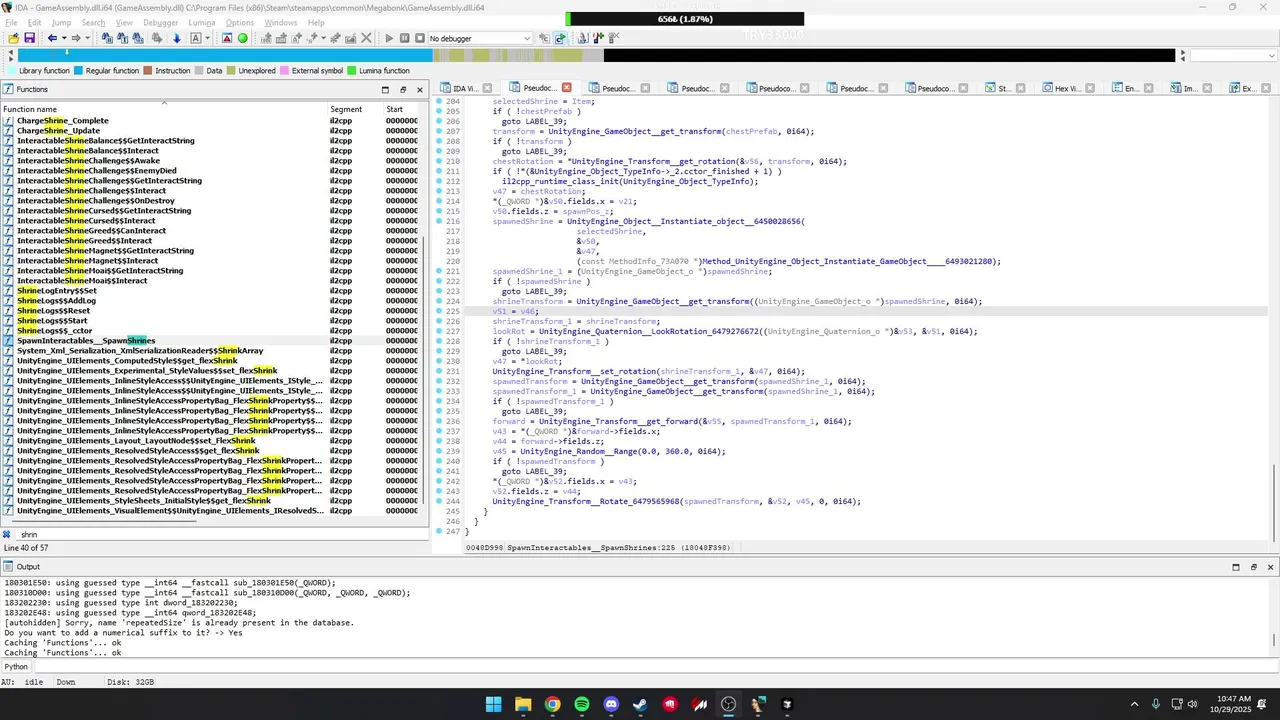Open the Debugger menu
This screenshot has height=720, width=1280.
160,22
